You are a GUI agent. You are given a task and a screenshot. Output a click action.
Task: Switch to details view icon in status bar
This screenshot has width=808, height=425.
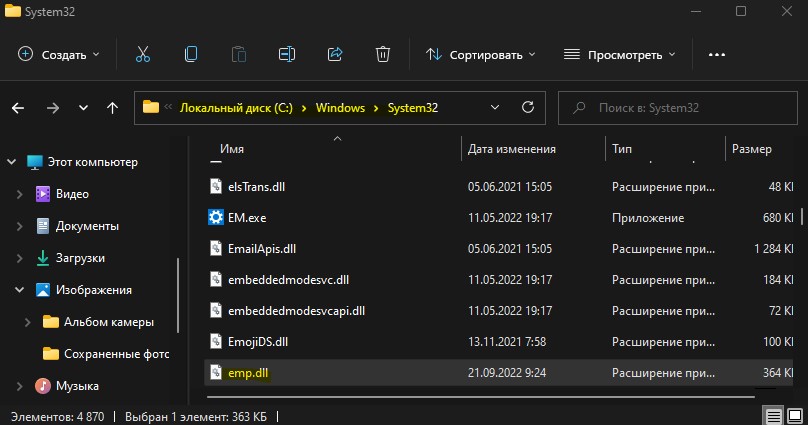773,415
